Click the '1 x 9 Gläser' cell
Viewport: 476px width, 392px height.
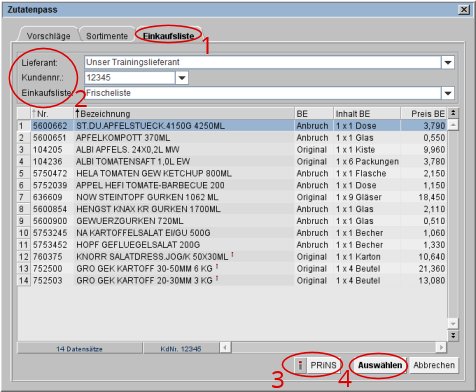point(359,197)
